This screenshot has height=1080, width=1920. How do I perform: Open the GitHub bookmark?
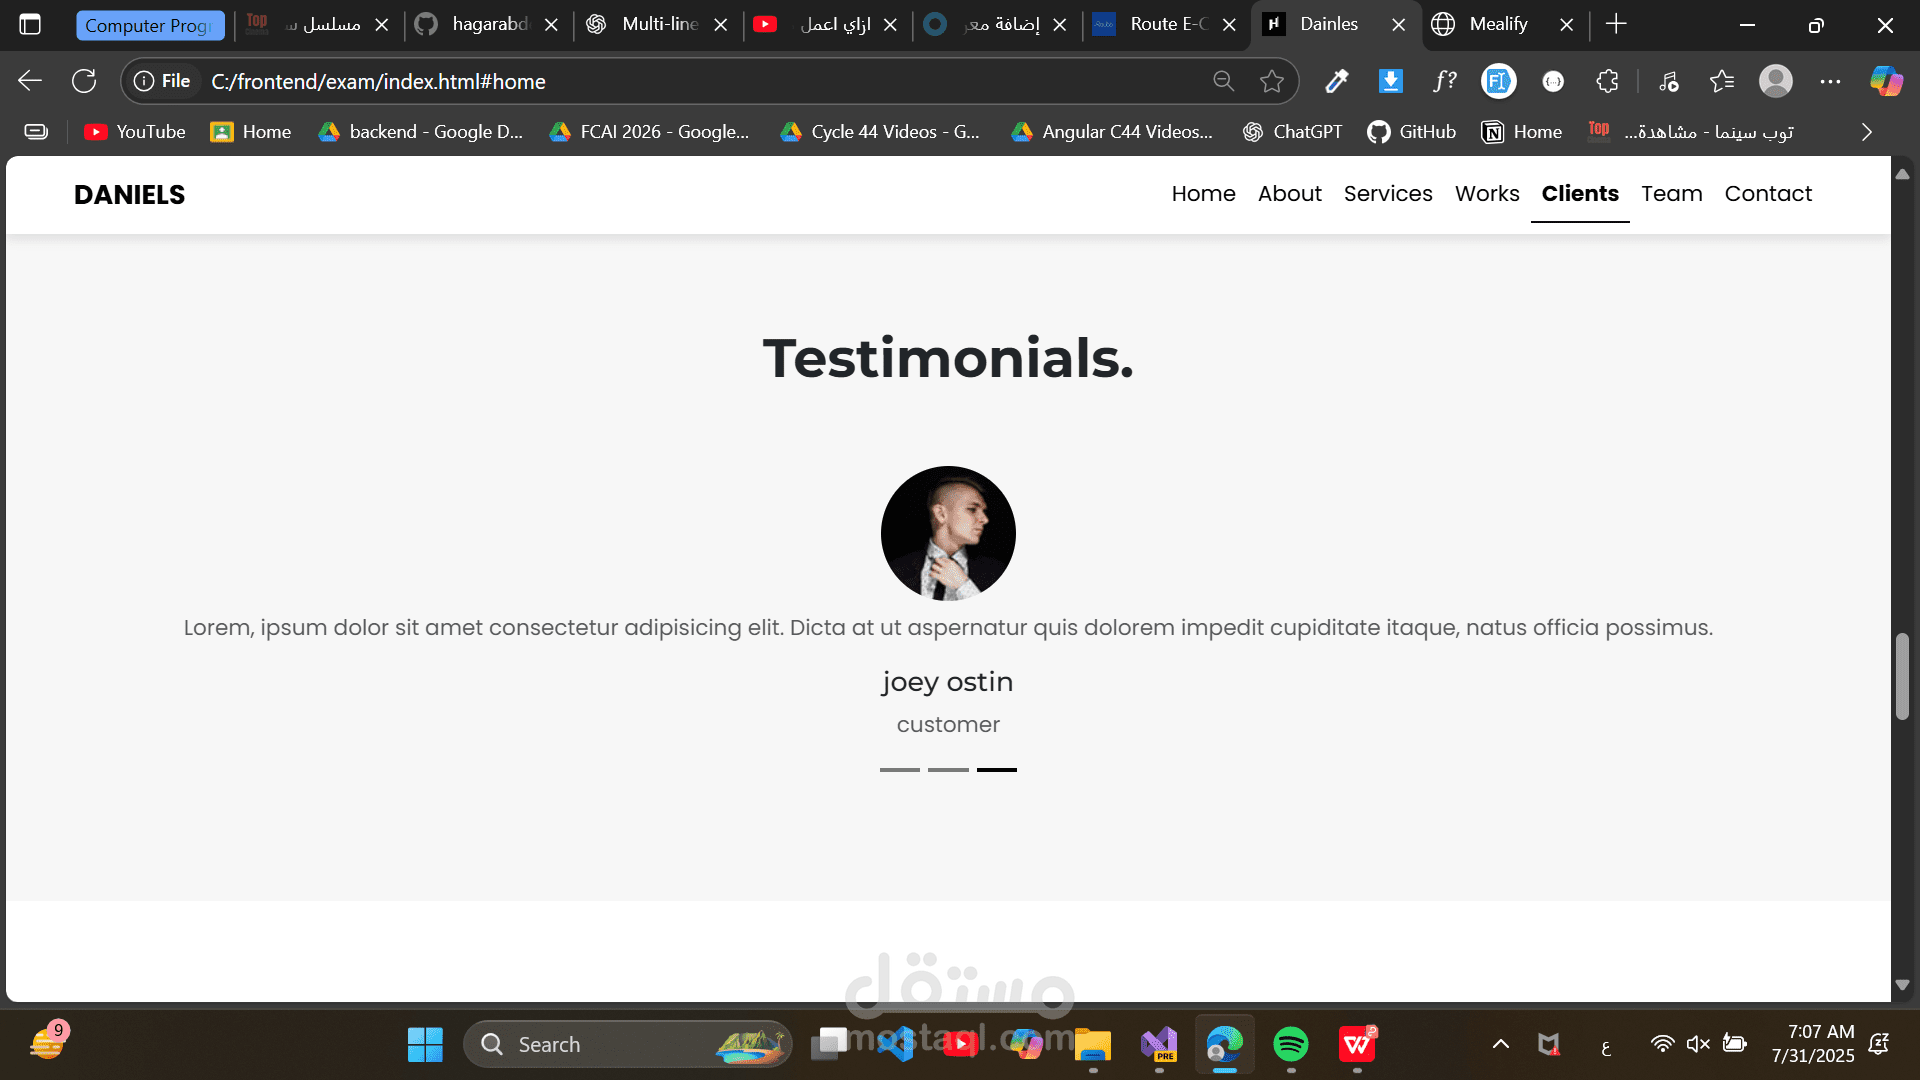click(x=1411, y=132)
